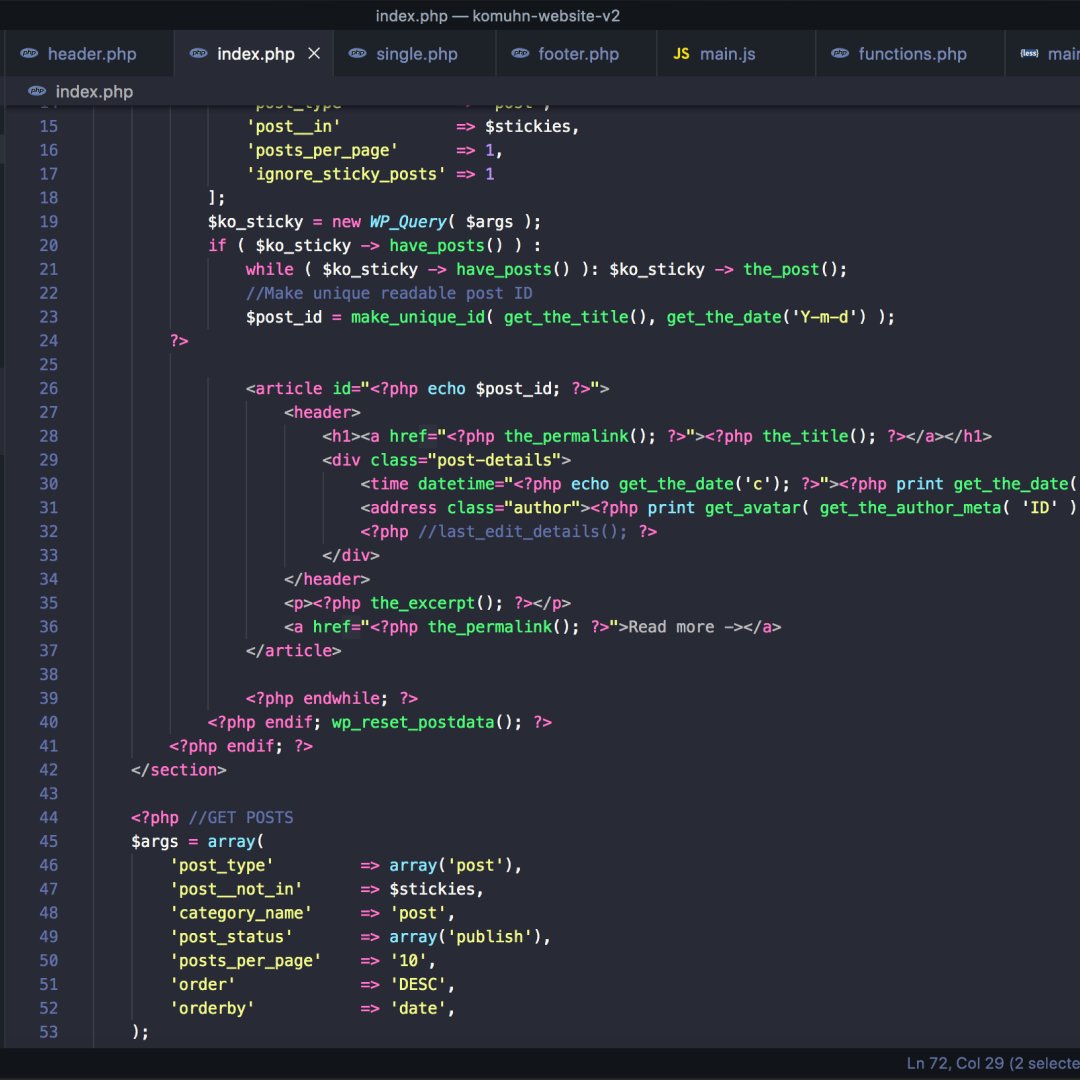Click the //last_edit_details(); comment
Screen dimensions: 1080x1080
tap(523, 532)
